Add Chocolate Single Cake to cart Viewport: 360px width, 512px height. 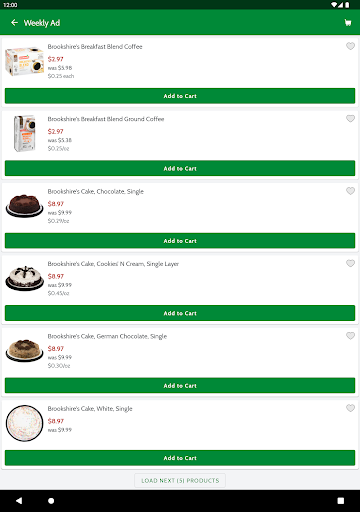pos(180,241)
